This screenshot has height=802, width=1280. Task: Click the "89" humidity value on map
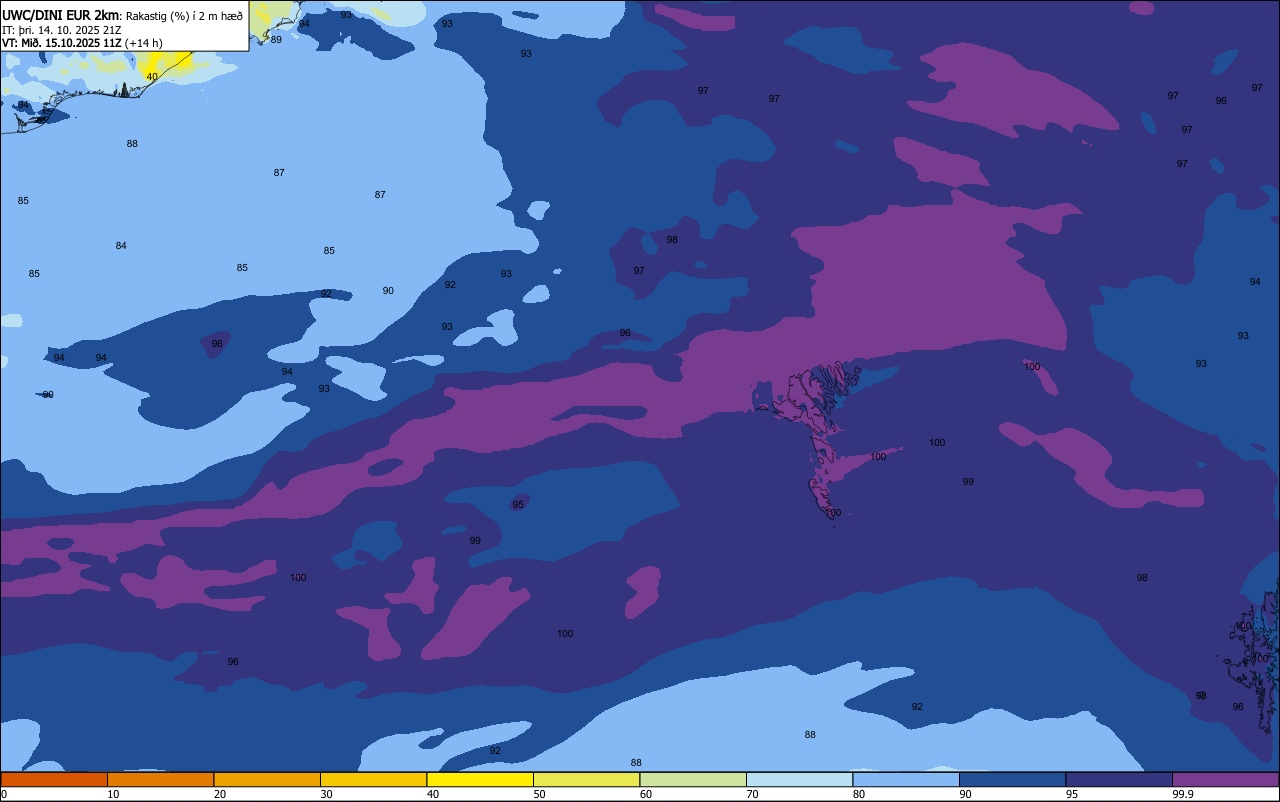276,40
